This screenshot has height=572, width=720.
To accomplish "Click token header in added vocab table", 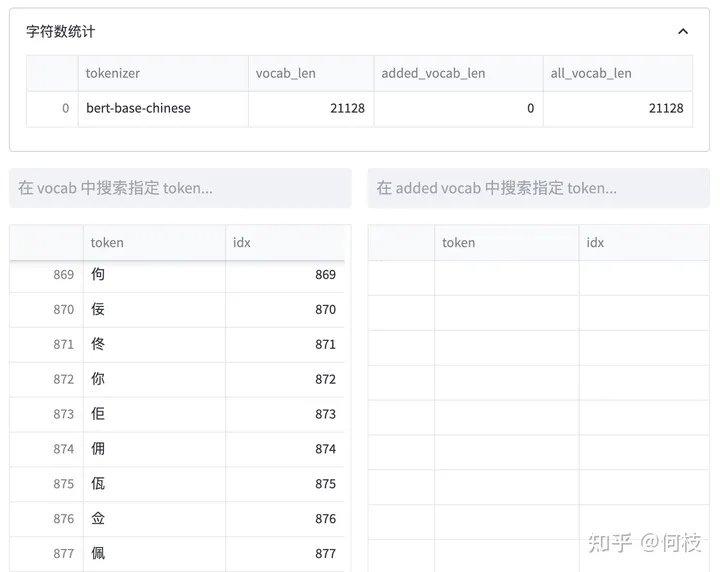I will coord(506,242).
